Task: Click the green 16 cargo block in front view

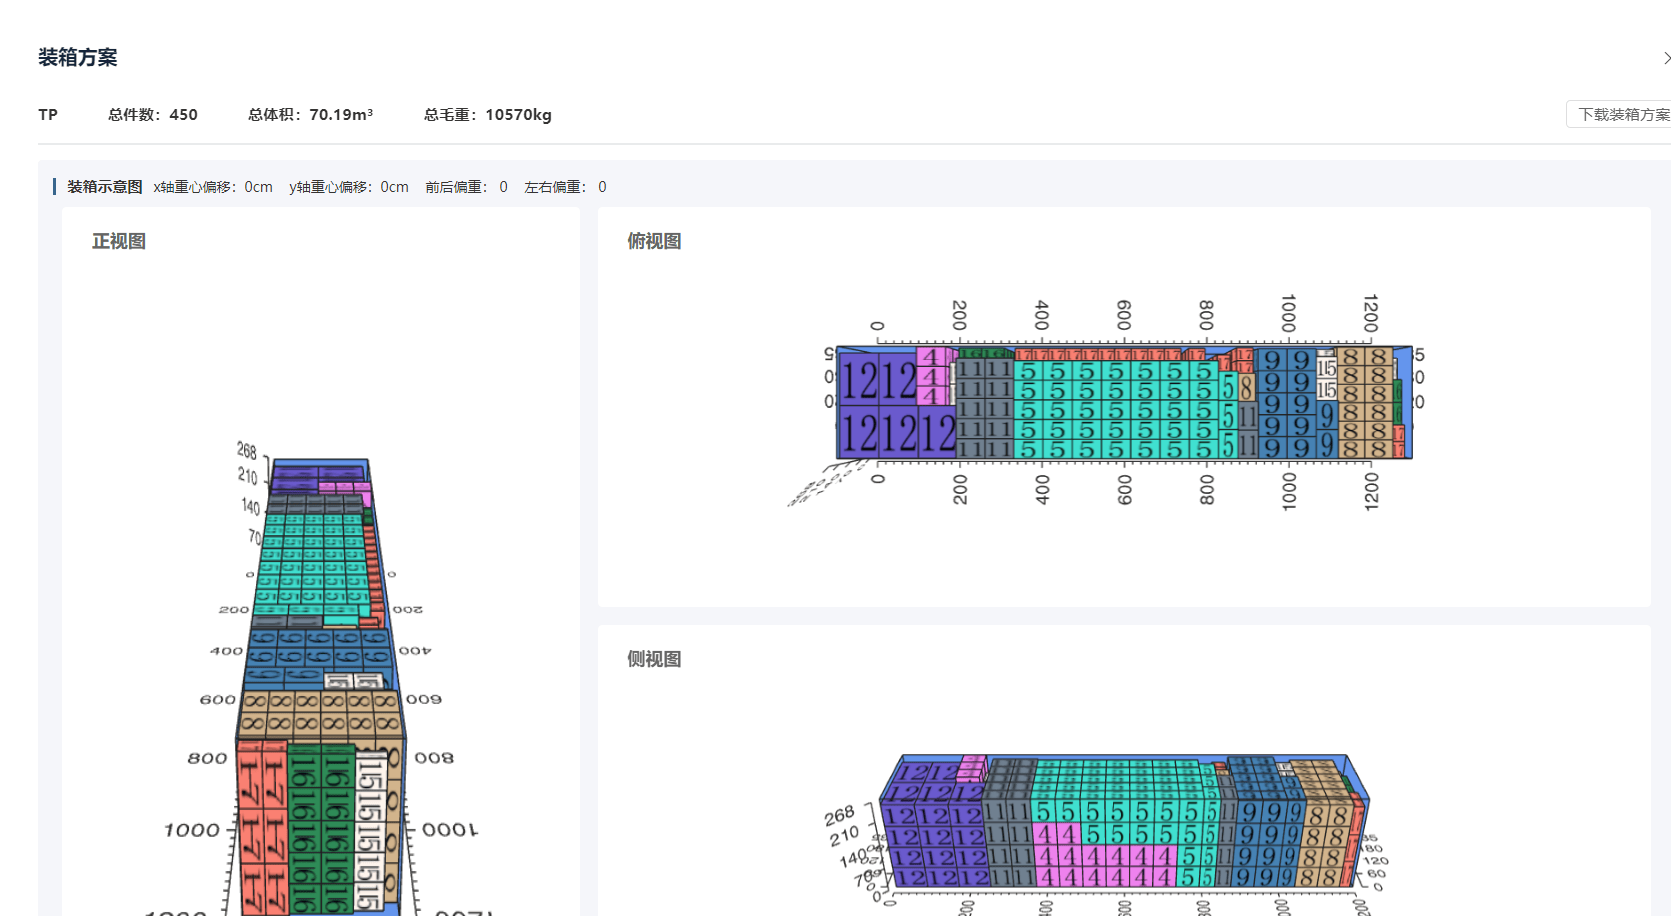Action: click(321, 828)
